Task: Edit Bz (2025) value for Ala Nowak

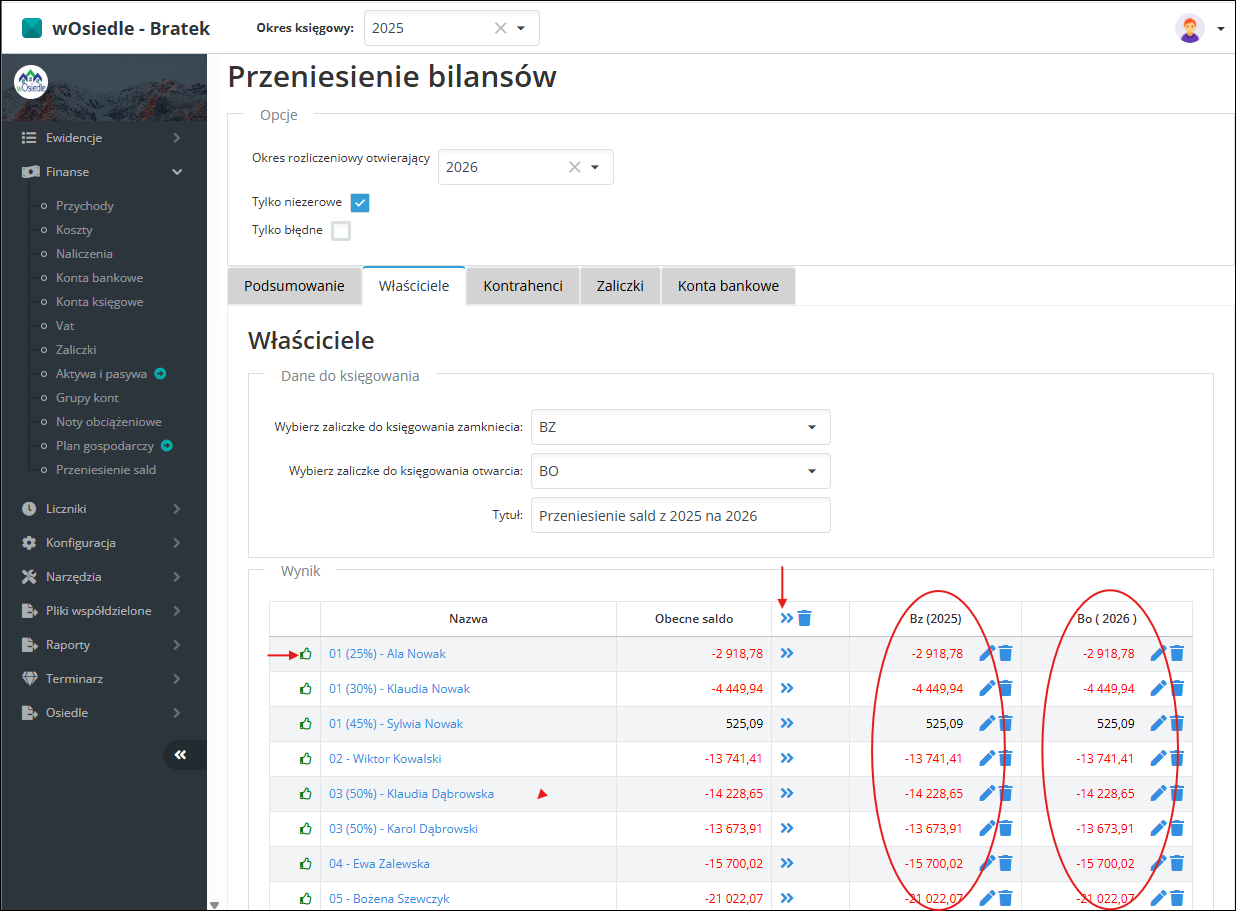Action: [x=987, y=653]
